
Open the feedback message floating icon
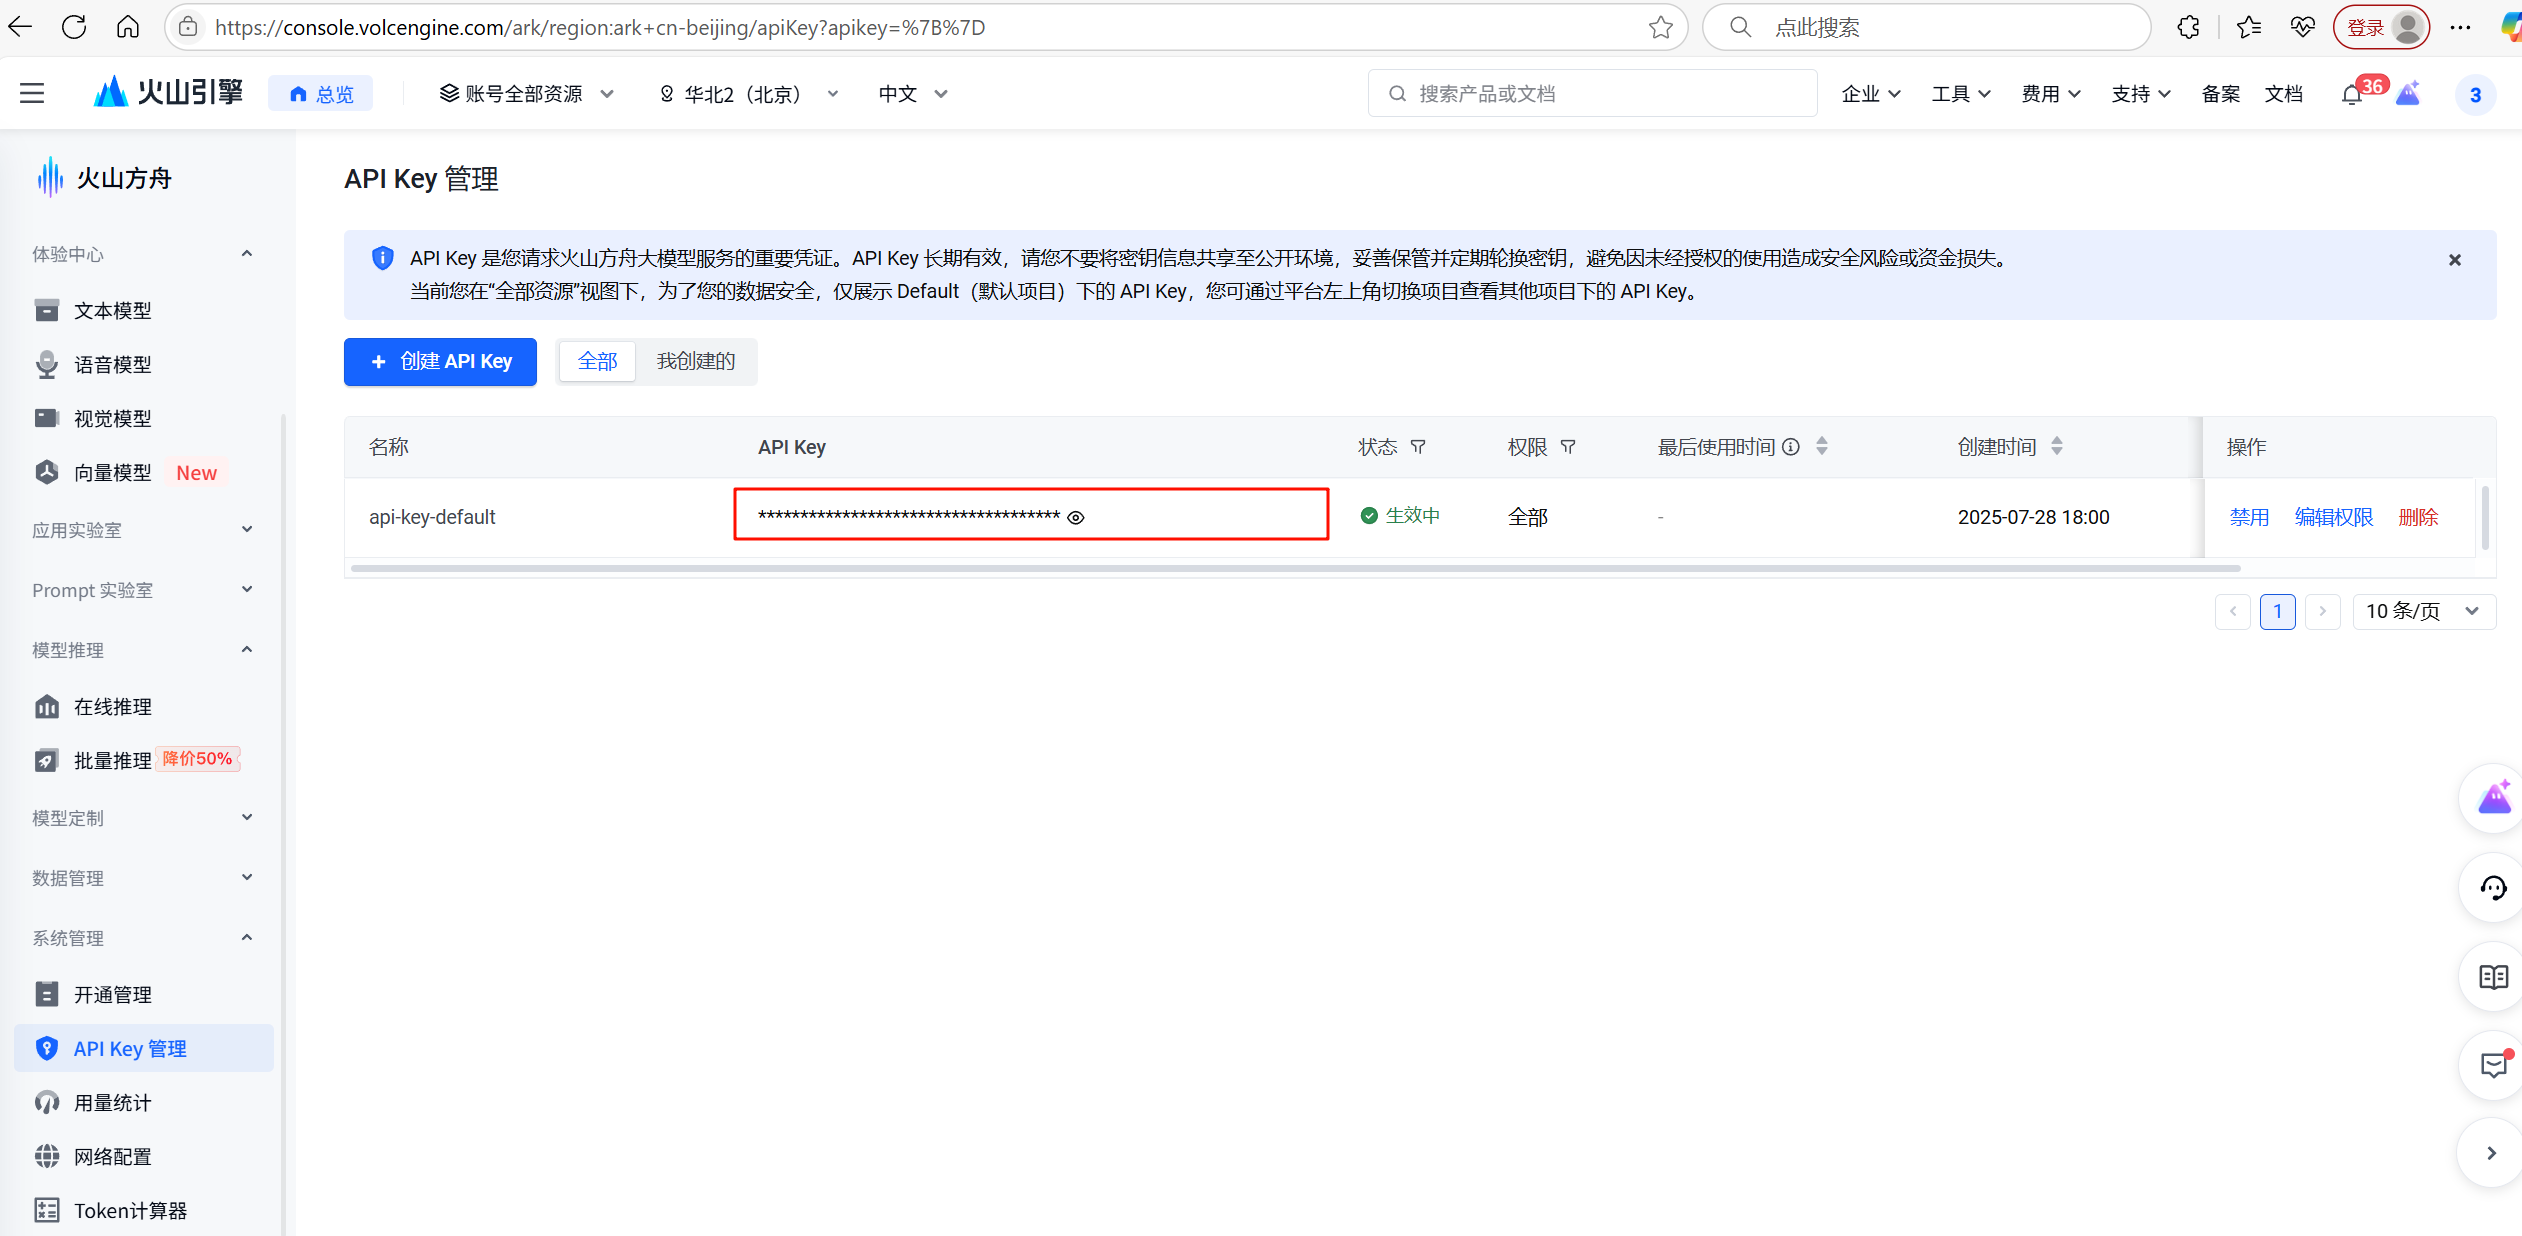click(x=2493, y=1065)
